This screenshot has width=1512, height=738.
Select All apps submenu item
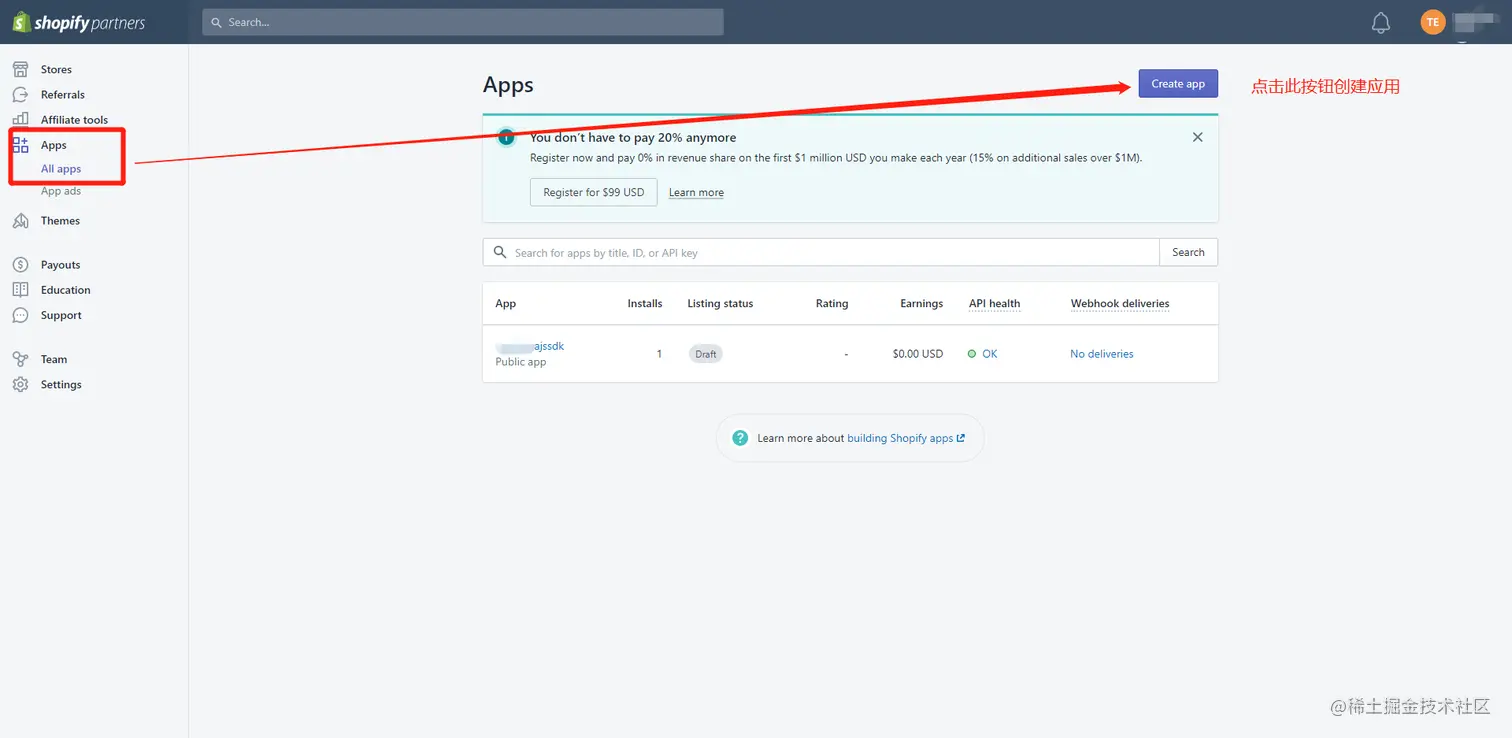61,169
